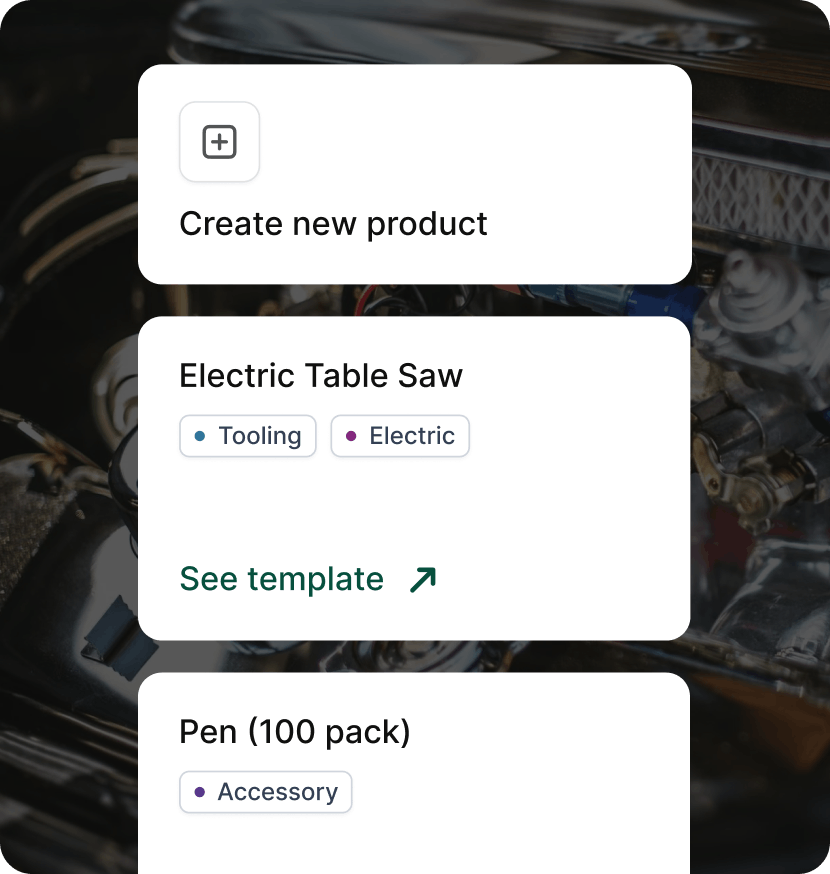Click the blue dot in the Tooling tag

click(200, 436)
